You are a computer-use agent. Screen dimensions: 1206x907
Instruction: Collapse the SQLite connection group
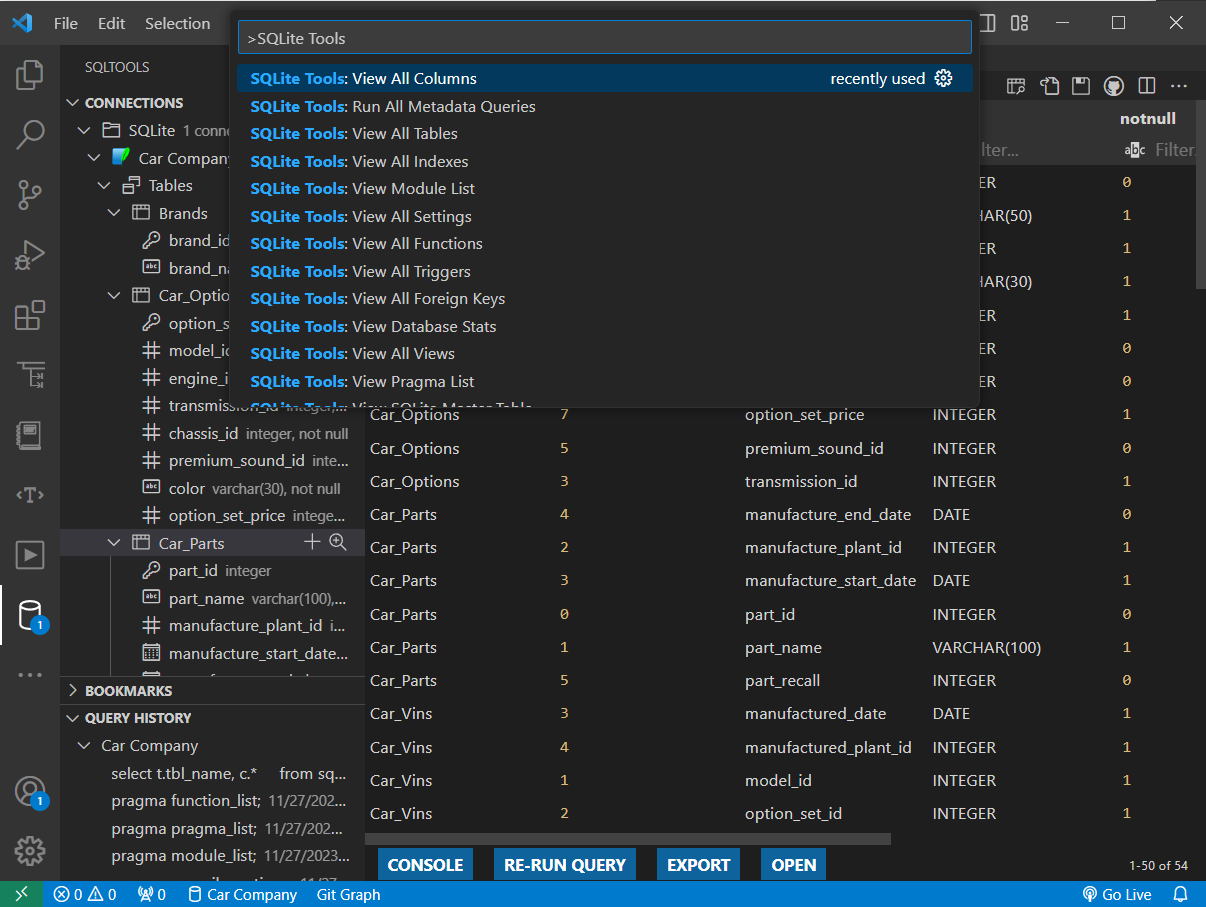point(84,130)
